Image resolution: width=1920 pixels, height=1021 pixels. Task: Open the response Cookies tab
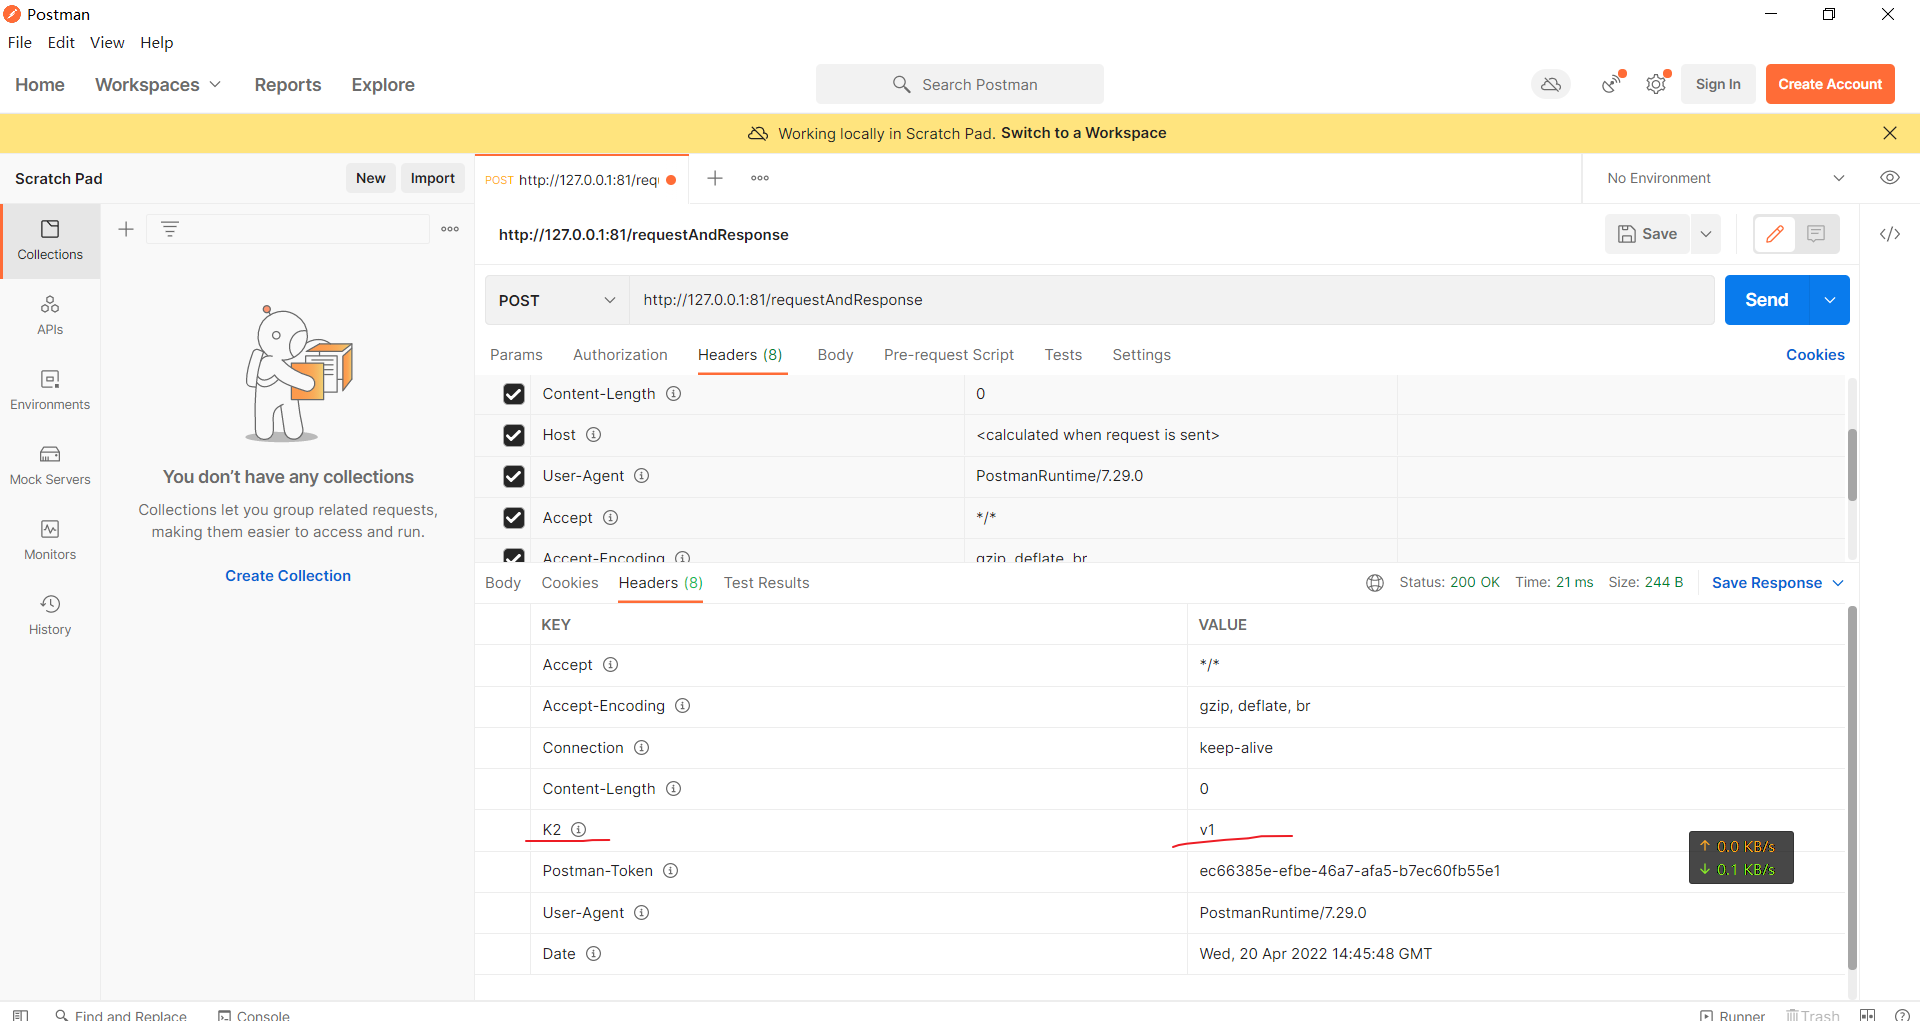click(570, 583)
